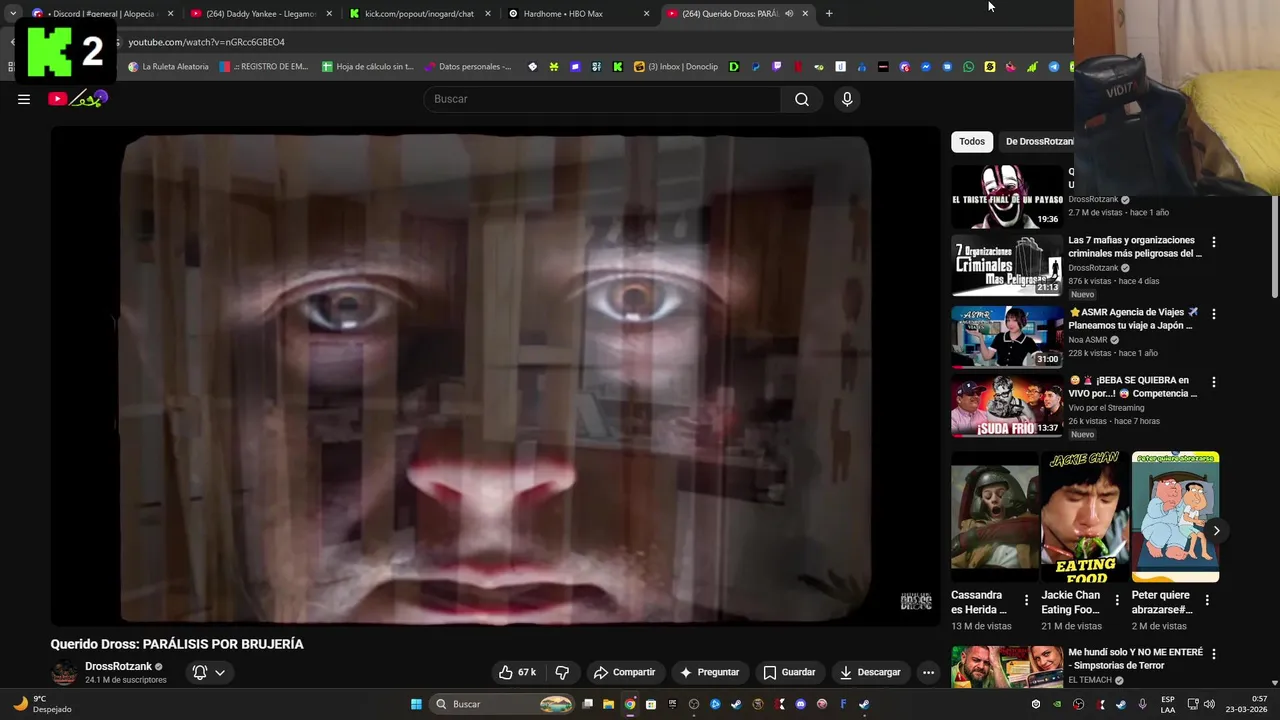Open options for Las 7 mafias video
Image resolution: width=1280 pixels, height=720 pixels.
1214,242
